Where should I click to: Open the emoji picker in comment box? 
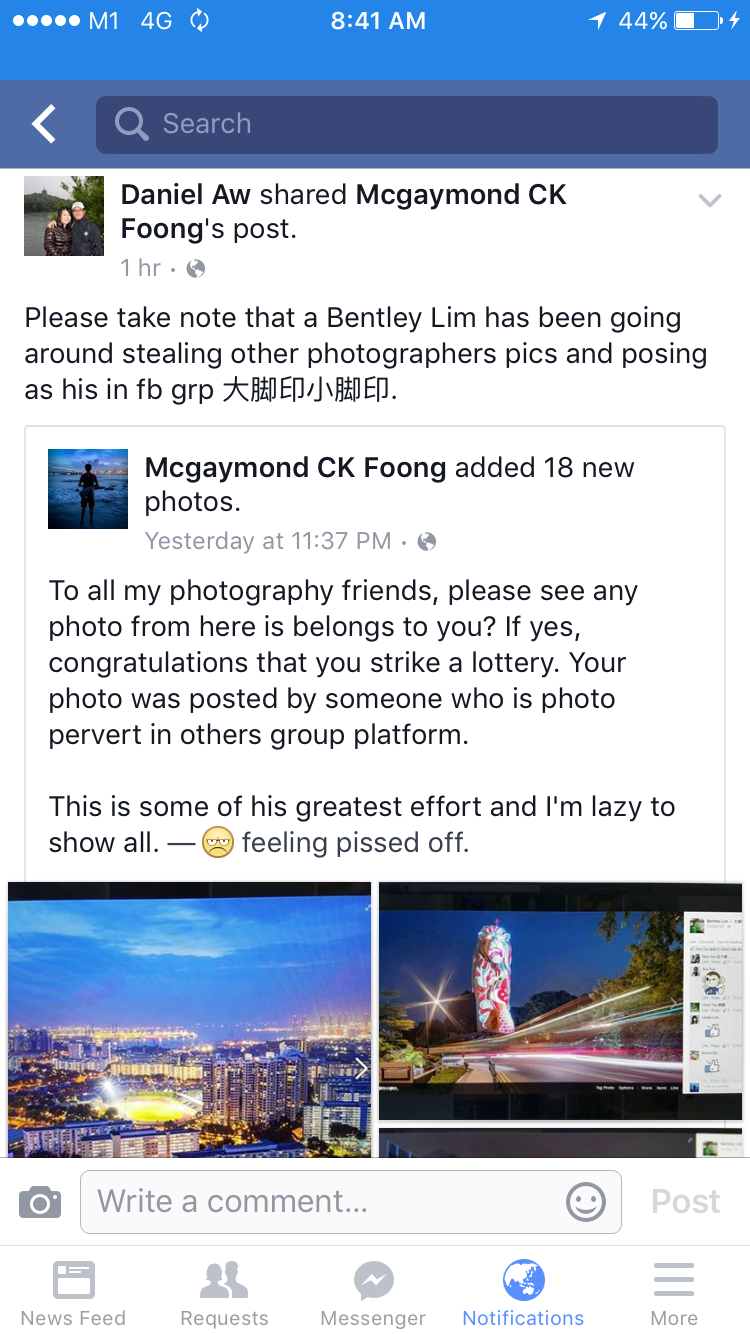click(586, 1201)
